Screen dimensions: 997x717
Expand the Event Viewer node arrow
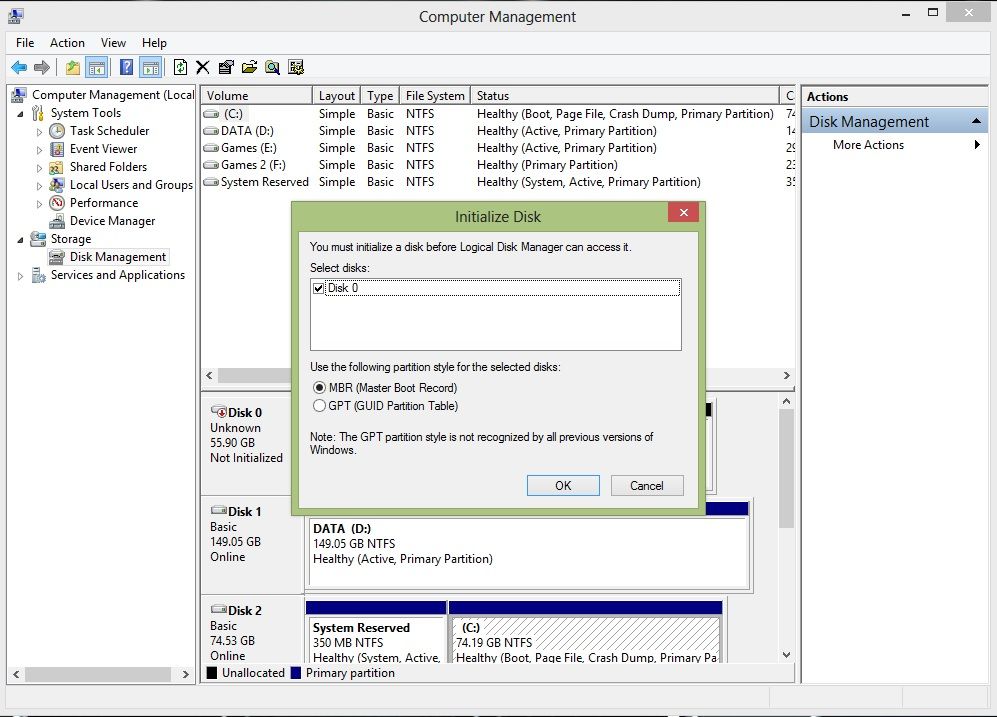(x=39, y=149)
